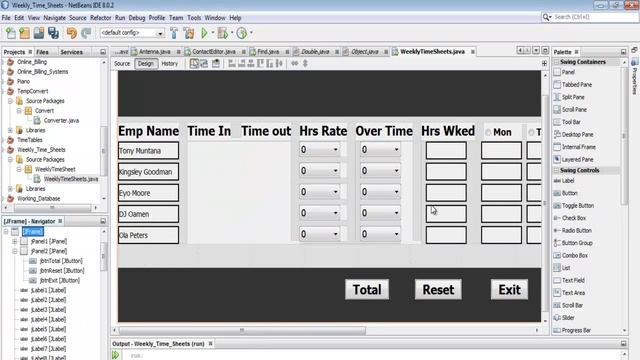
Task: Select the Split Pane palette item
Action: [x=569, y=97]
